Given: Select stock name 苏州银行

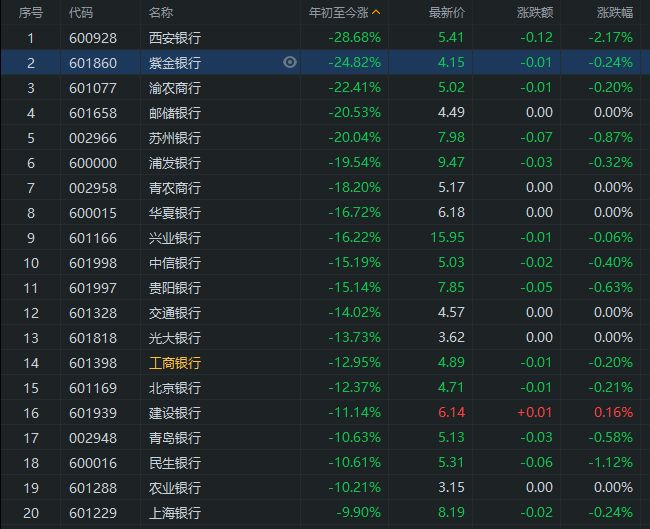Looking at the screenshot, I should pos(175,138).
